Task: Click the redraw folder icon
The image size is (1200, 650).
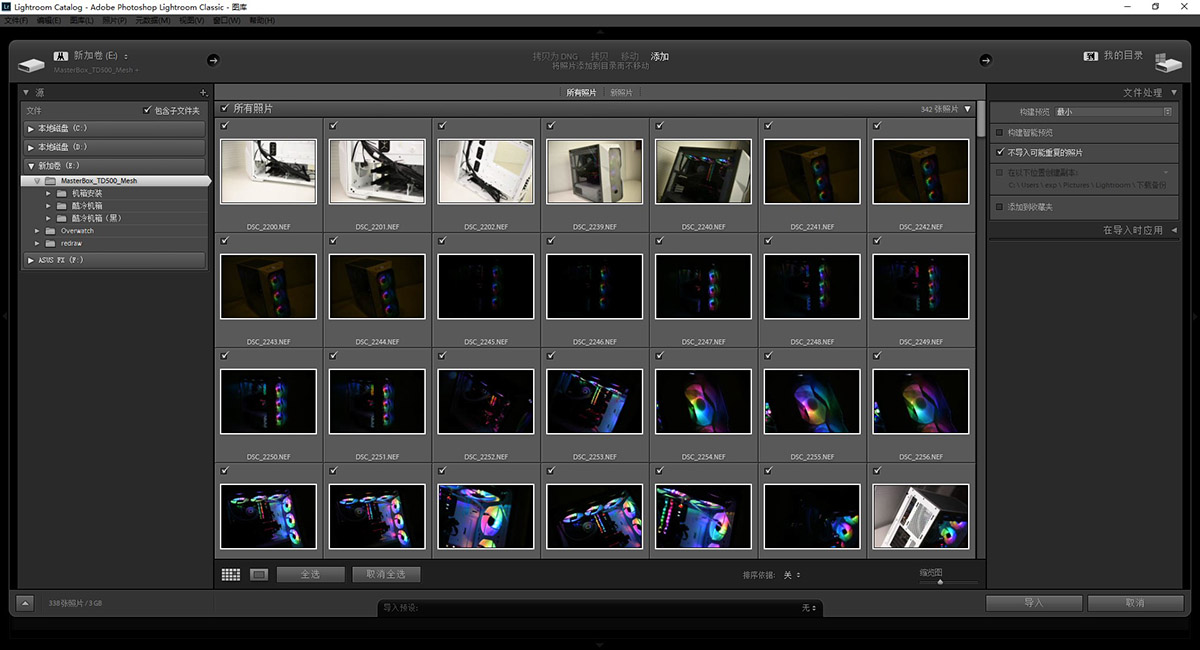Action: pos(50,243)
